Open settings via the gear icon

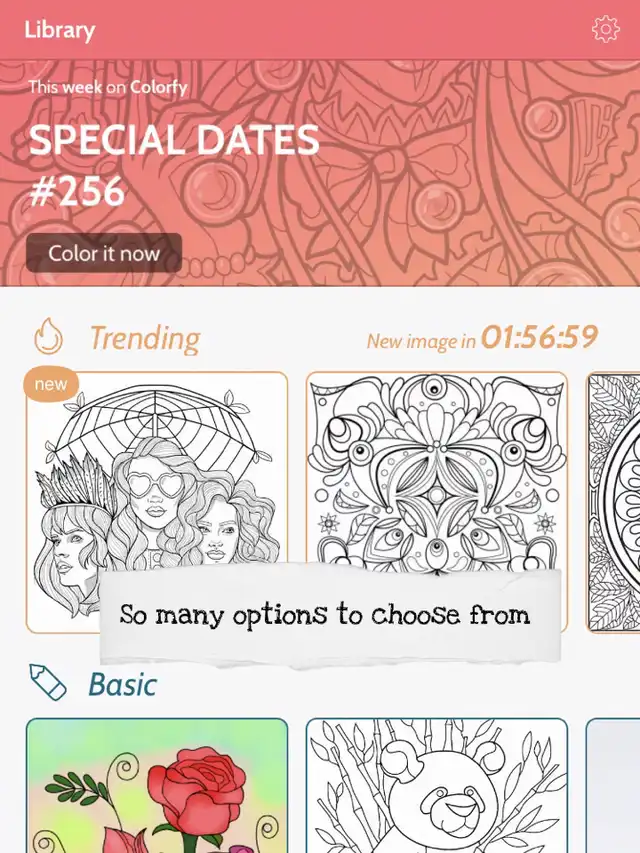click(605, 29)
